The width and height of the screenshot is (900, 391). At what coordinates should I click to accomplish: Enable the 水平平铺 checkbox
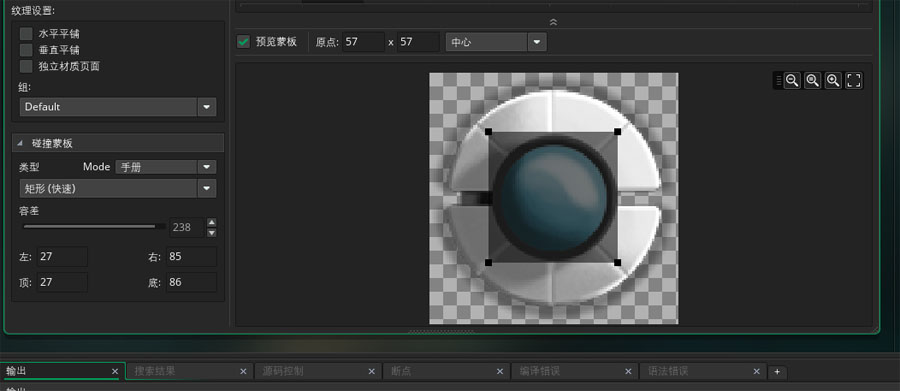tap(26, 34)
